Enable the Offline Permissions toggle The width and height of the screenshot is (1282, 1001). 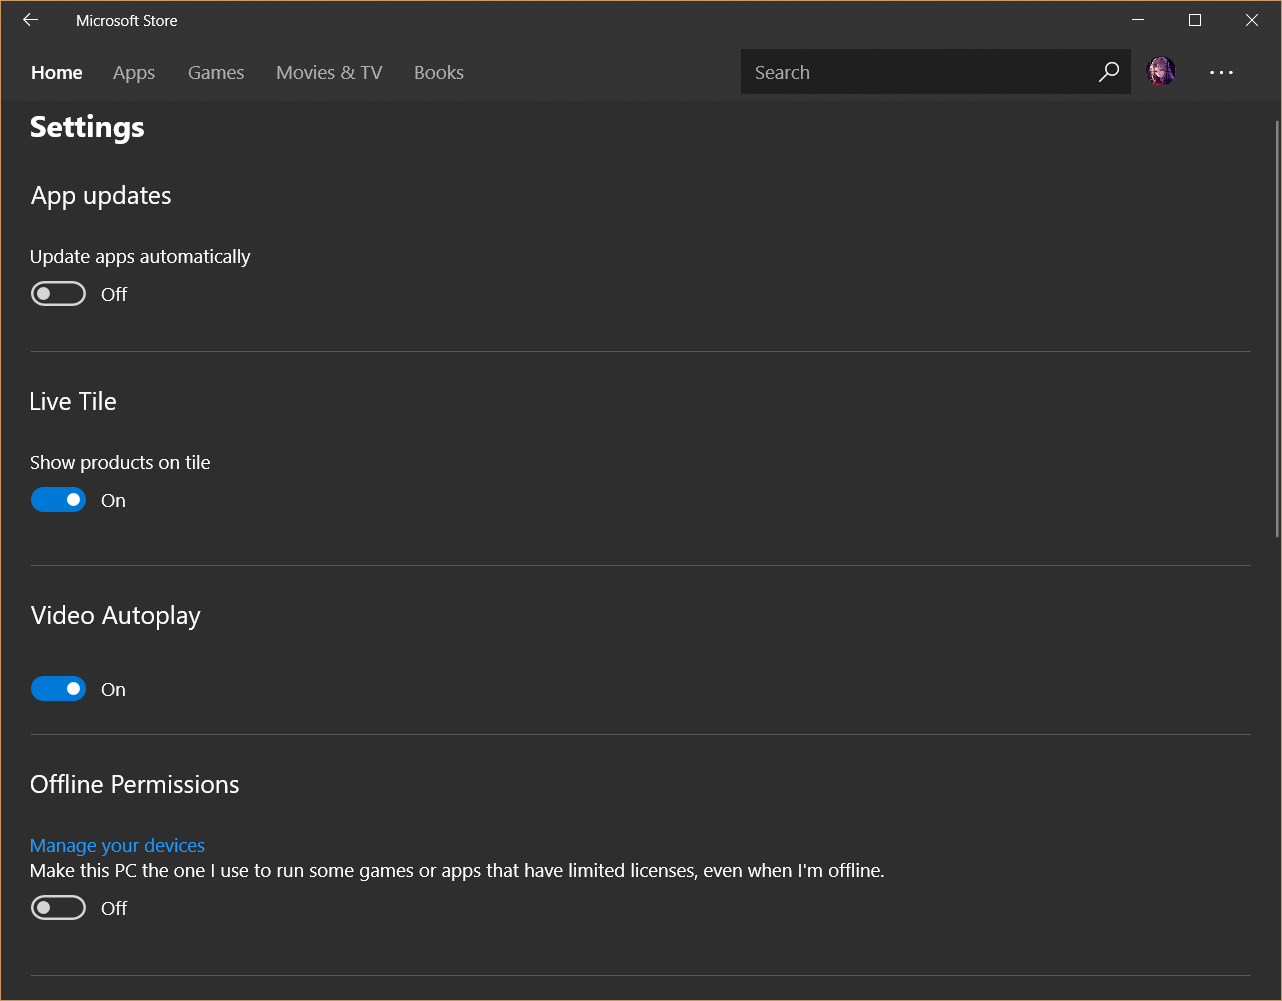58,908
